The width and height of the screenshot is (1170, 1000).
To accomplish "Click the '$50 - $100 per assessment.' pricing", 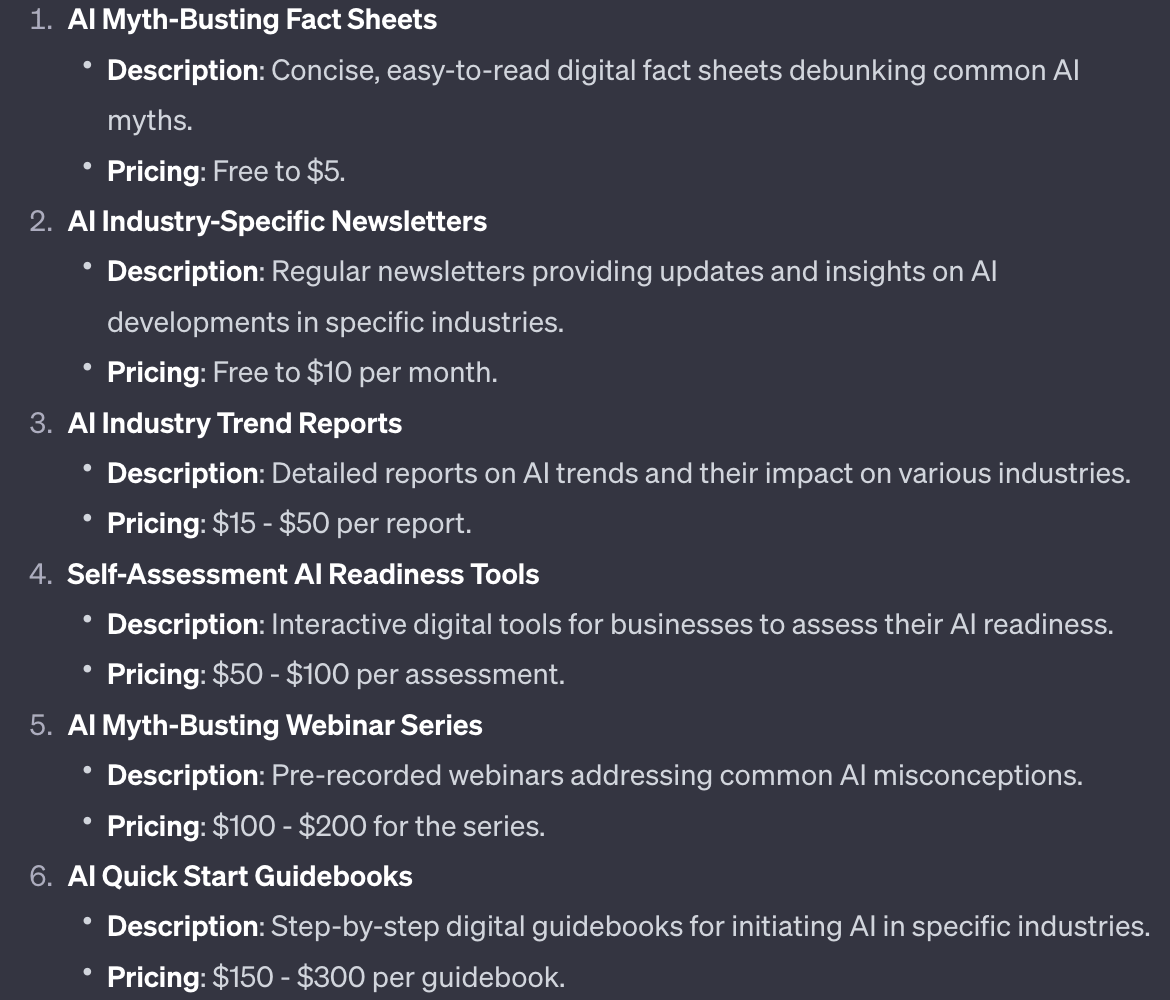I will tap(388, 674).
